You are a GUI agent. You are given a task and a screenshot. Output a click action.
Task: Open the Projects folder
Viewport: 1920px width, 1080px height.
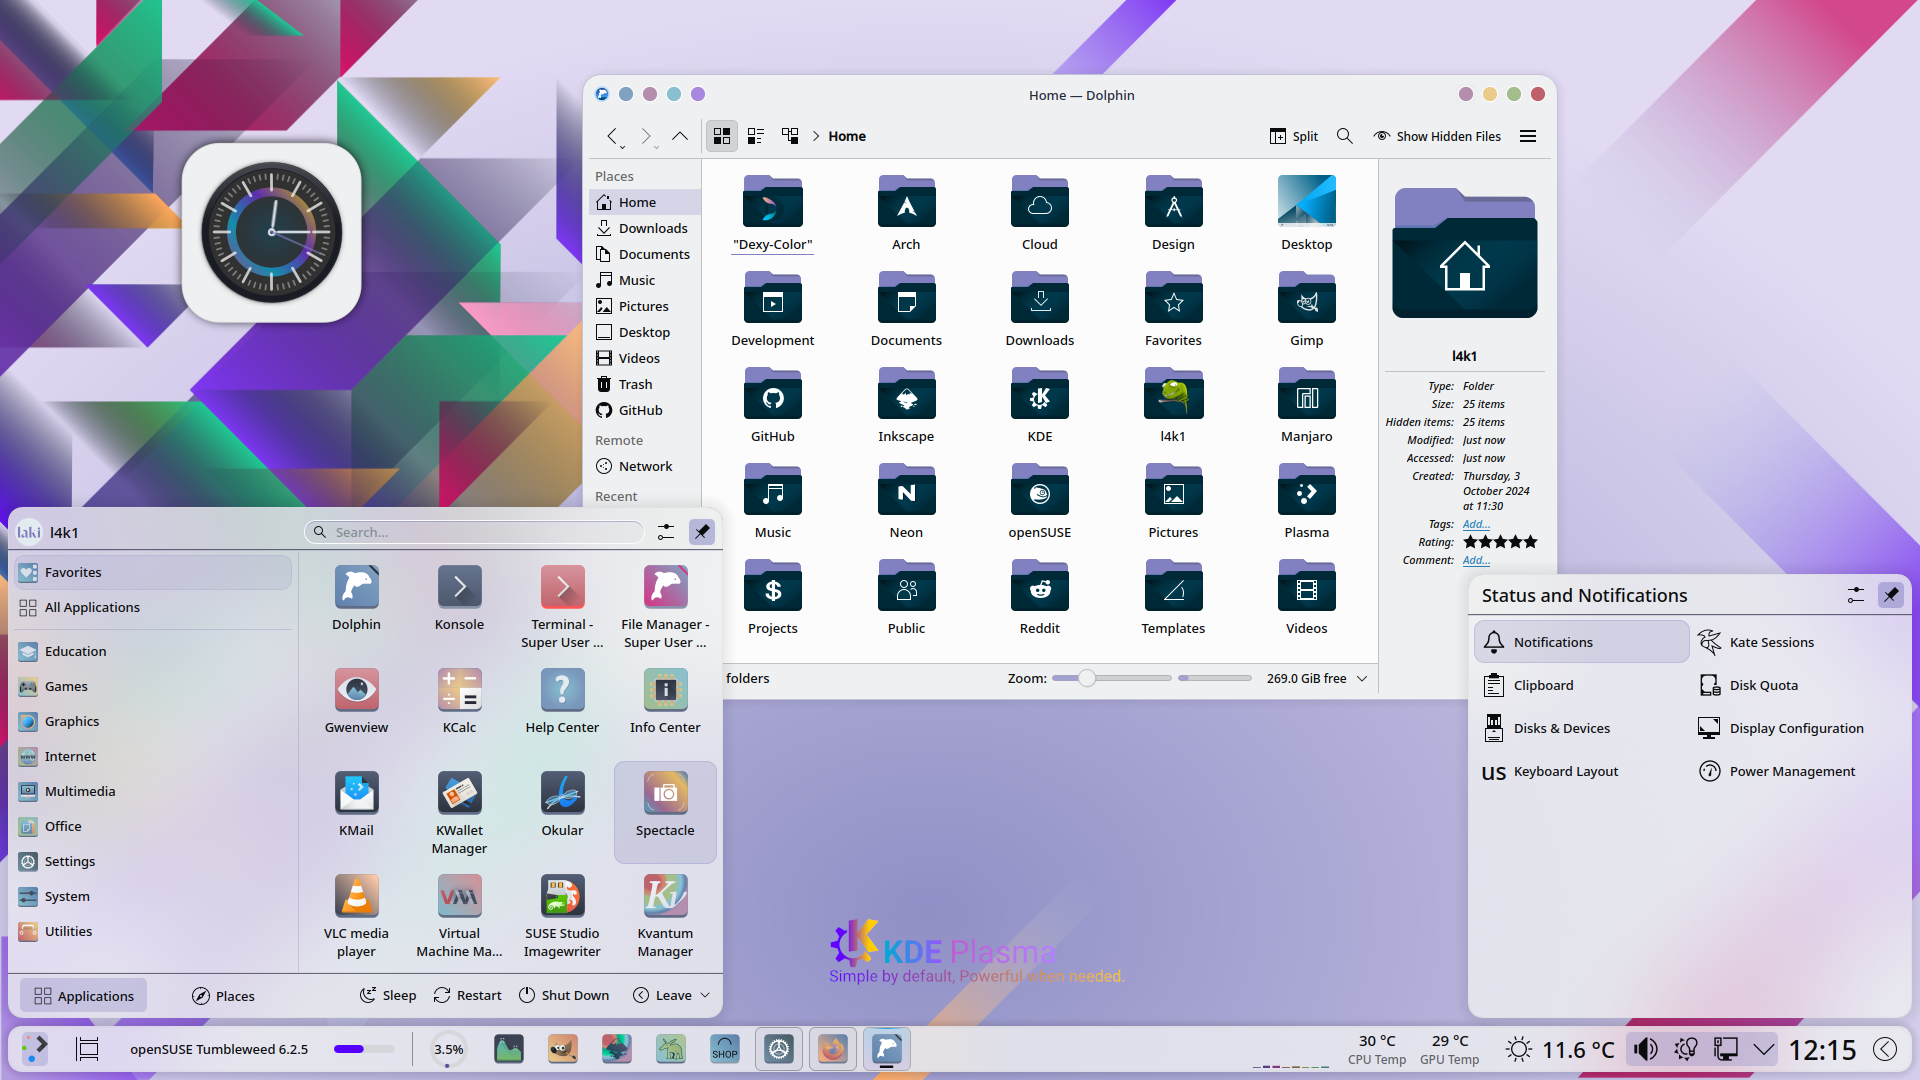(x=773, y=597)
